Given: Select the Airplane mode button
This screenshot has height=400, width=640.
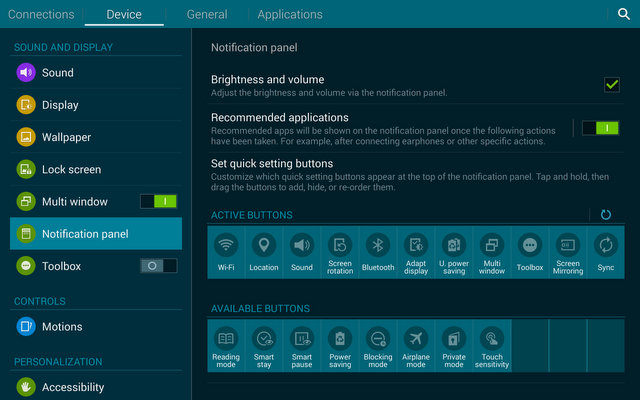Looking at the screenshot, I should [x=416, y=345].
